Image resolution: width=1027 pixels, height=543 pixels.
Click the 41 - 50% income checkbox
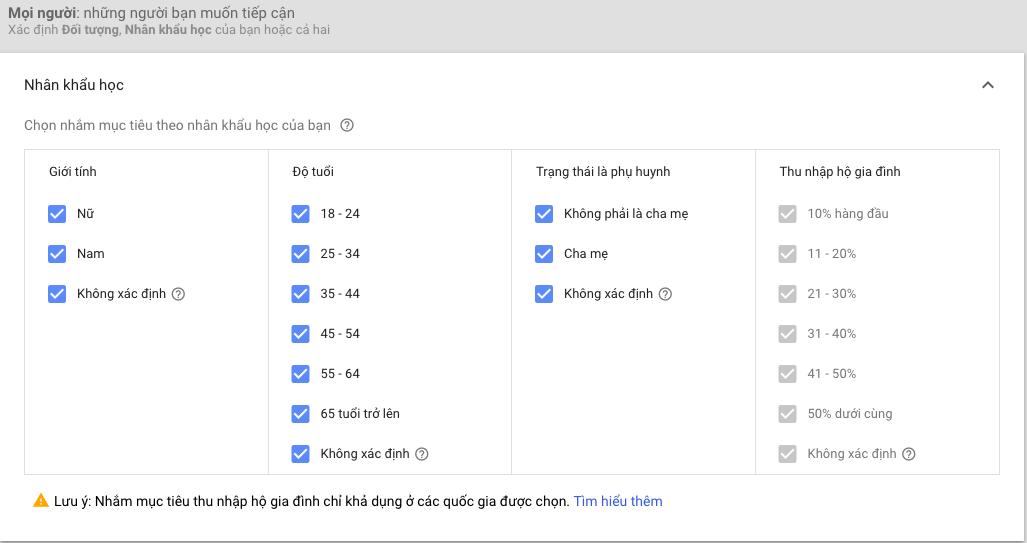pyautogui.click(x=787, y=374)
